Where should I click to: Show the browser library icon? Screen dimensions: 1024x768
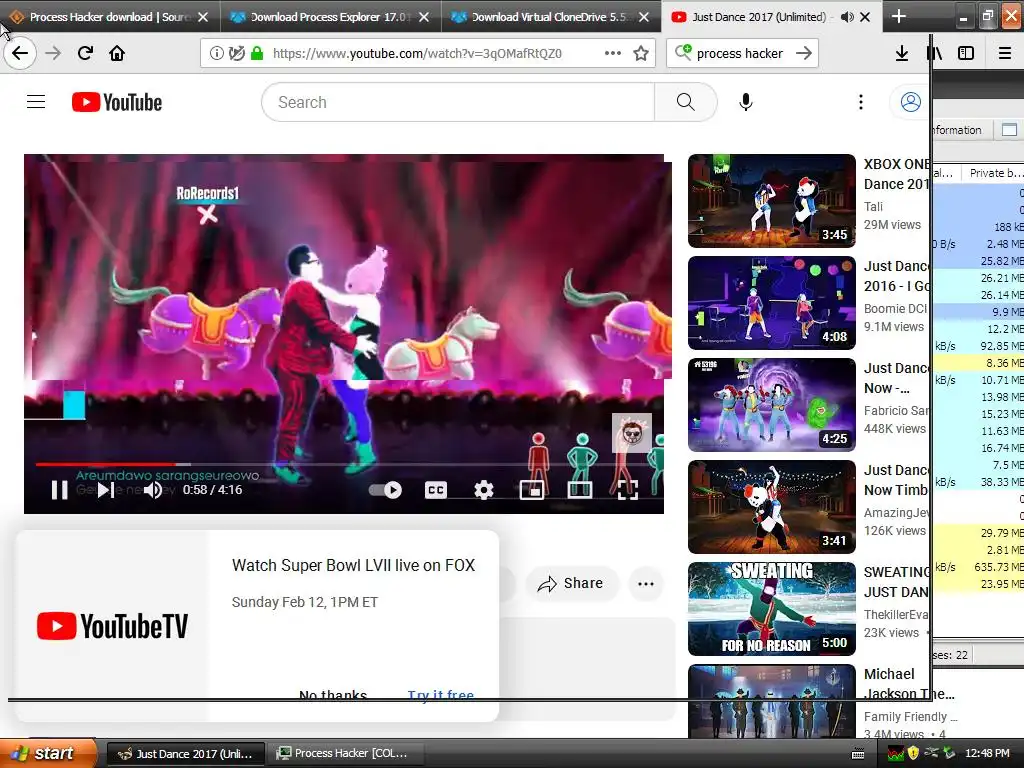pos(935,53)
